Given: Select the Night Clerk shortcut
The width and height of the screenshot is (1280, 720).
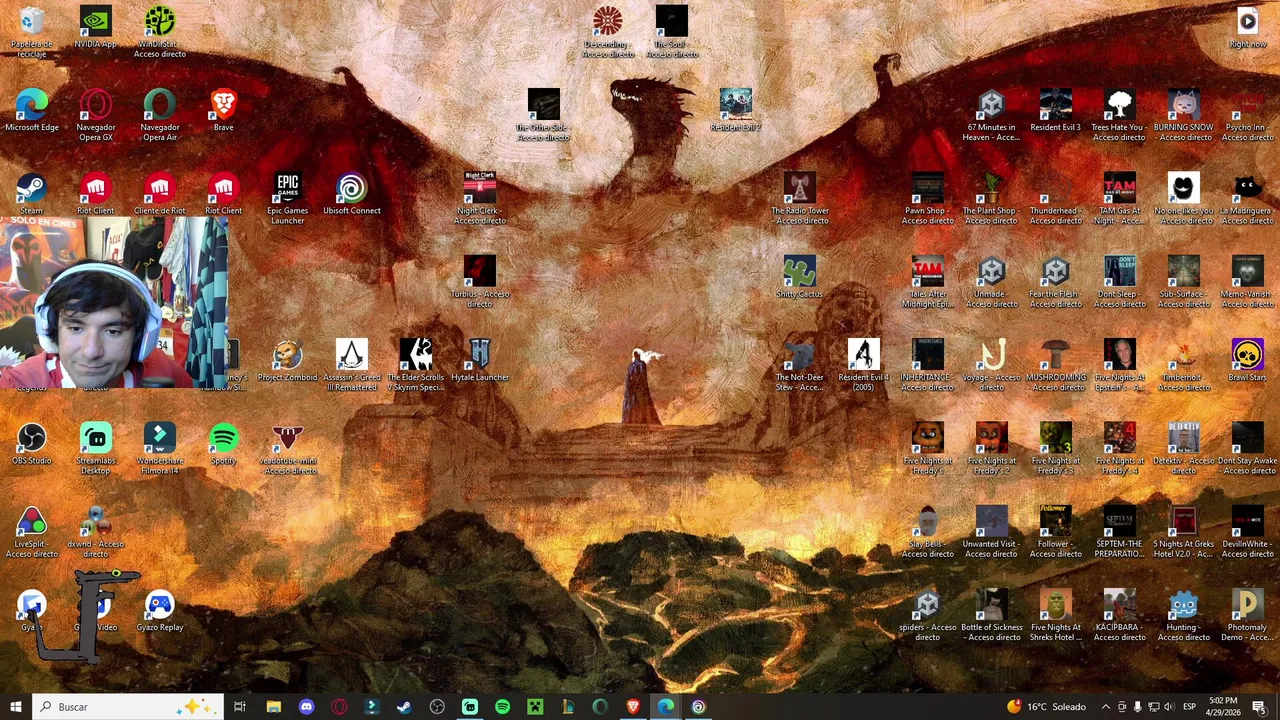Looking at the screenshot, I should (x=479, y=198).
